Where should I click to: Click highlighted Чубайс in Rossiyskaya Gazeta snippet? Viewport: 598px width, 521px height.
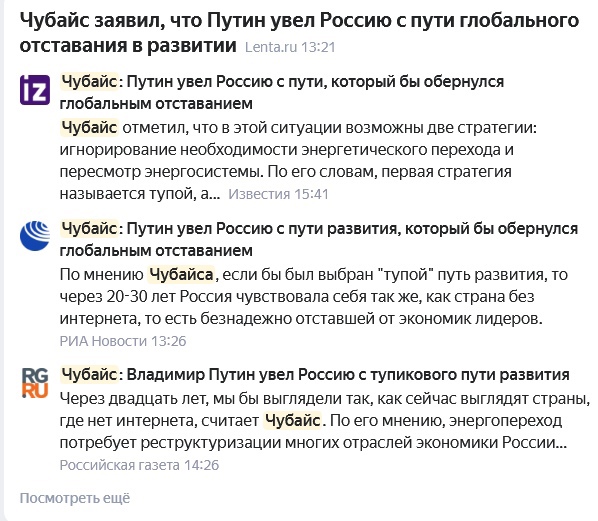[x=293, y=421]
